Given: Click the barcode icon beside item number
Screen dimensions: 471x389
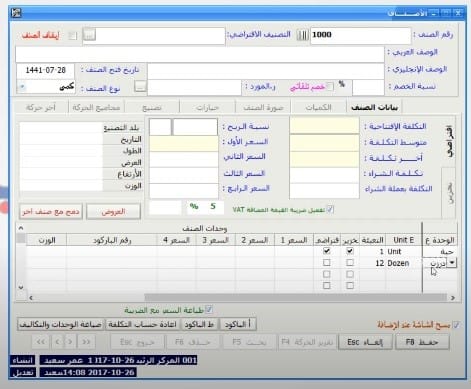Looking at the screenshot, I should pos(303,35).
